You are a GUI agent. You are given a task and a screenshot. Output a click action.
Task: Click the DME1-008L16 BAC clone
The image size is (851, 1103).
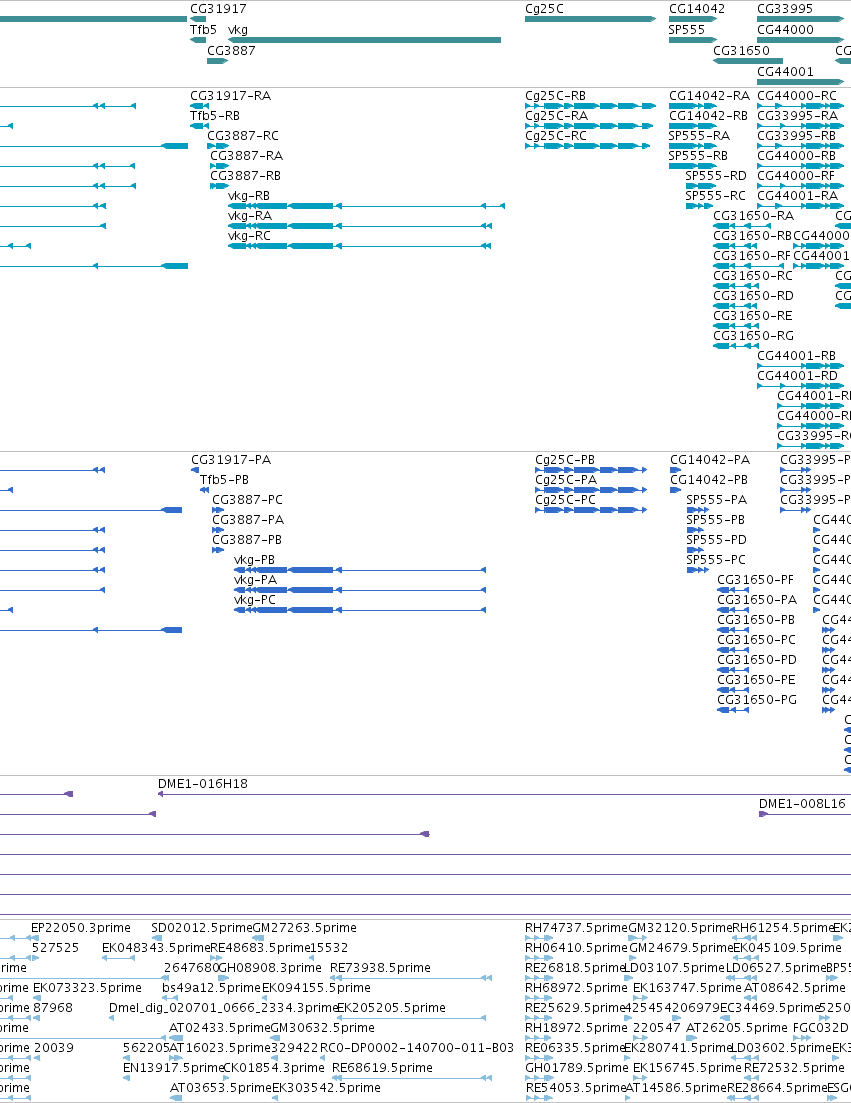click(x=802, y=804)
